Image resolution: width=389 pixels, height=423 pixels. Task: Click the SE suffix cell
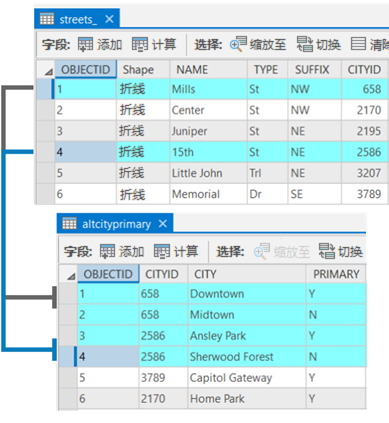[314, 194]
